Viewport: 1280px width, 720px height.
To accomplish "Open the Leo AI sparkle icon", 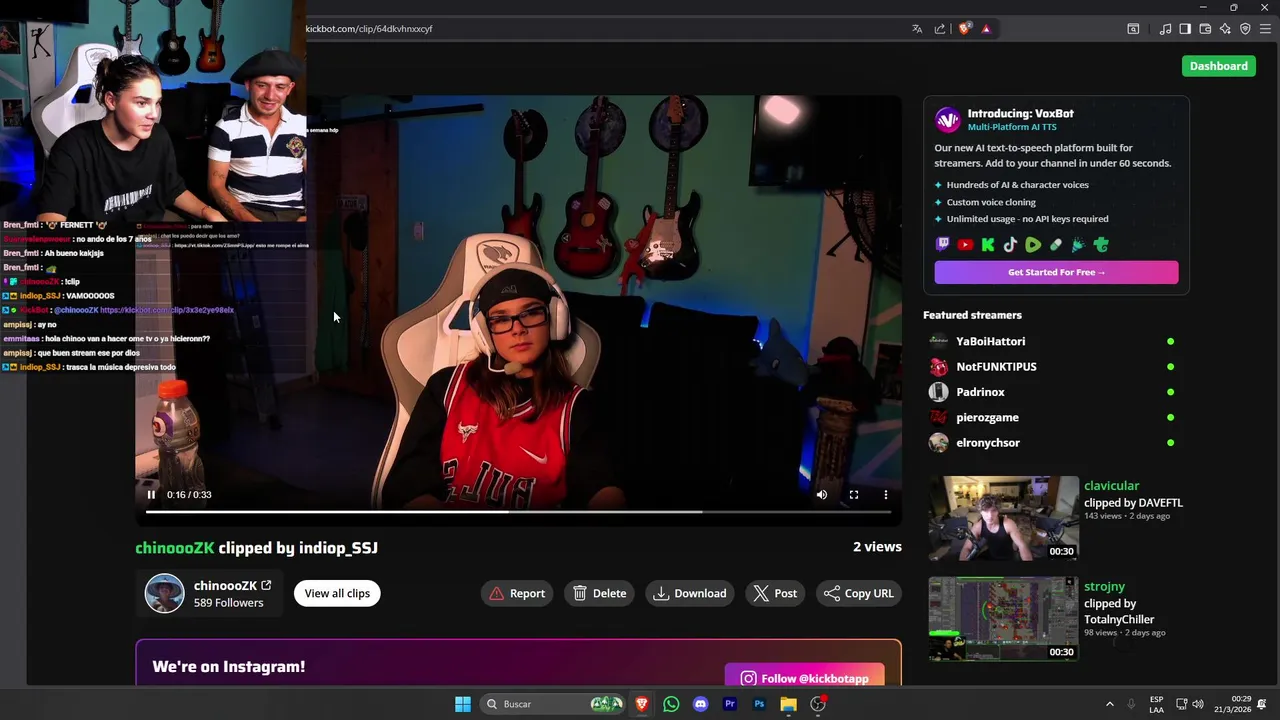I will coord(1225,29).
